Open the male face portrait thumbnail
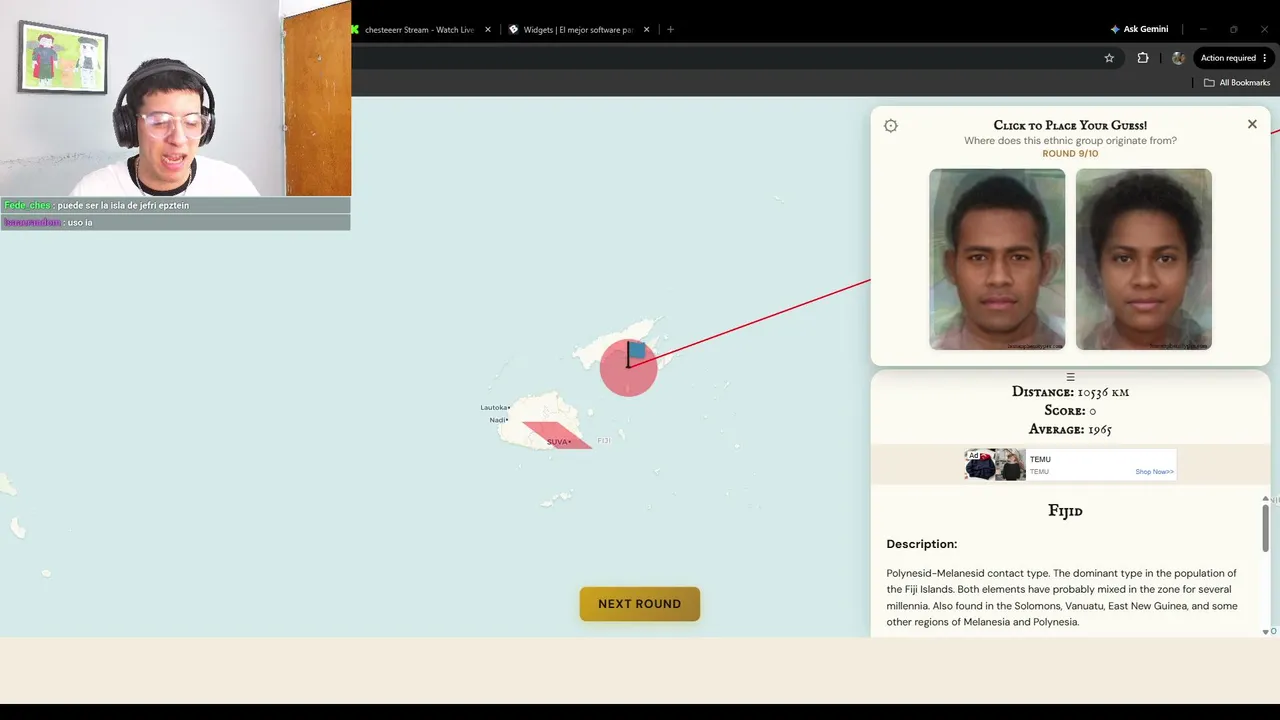The height and width of the screenshot is (720, 1280). (x=997, y=259)
